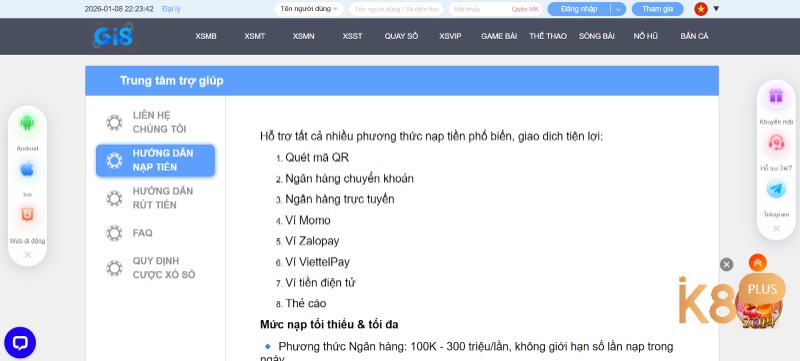Open the THỂ THAO menu
The image size is (800, 361).
point(548,36)
